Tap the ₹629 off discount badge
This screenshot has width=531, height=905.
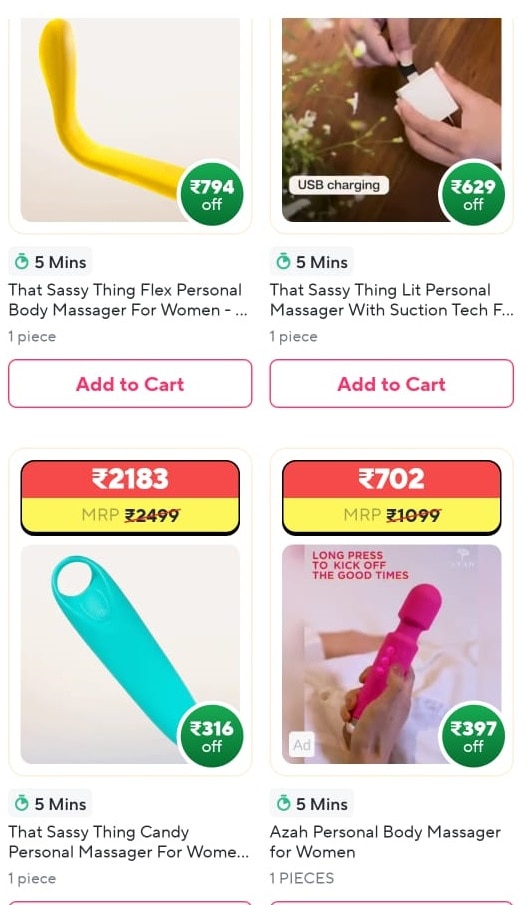(473, 194)
